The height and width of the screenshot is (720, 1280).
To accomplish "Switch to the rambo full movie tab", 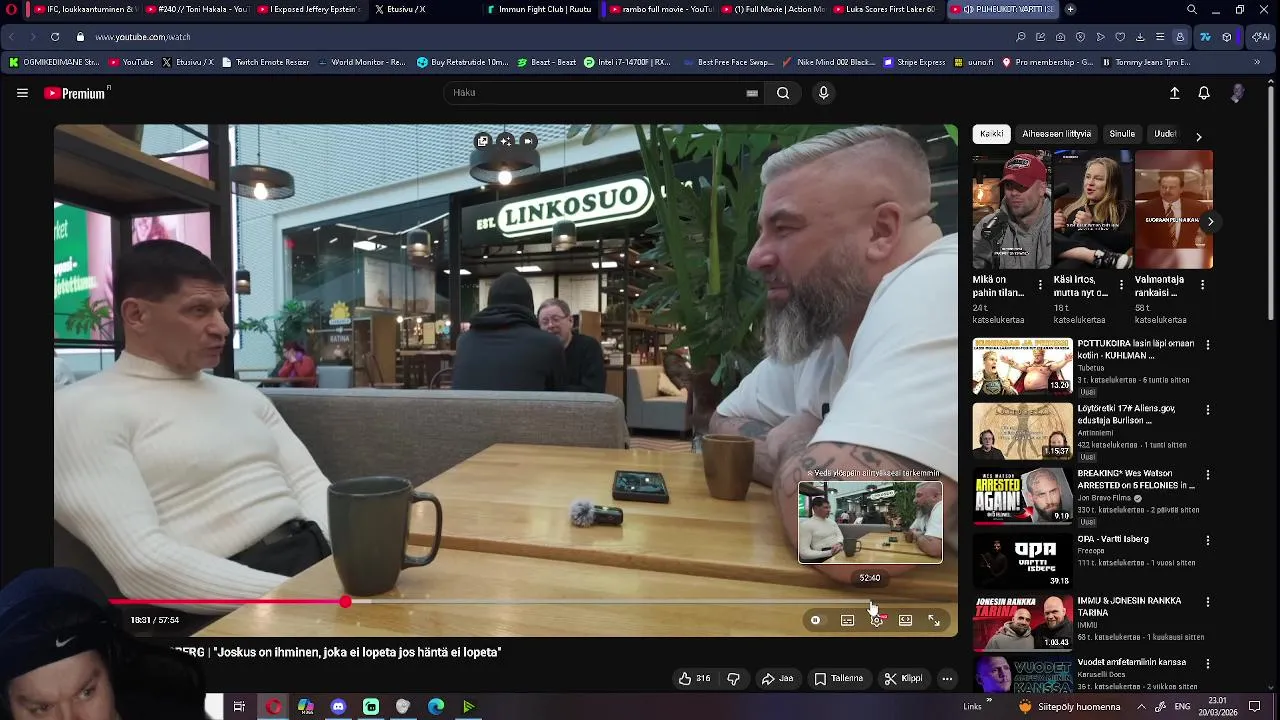I will pos(661,9).
